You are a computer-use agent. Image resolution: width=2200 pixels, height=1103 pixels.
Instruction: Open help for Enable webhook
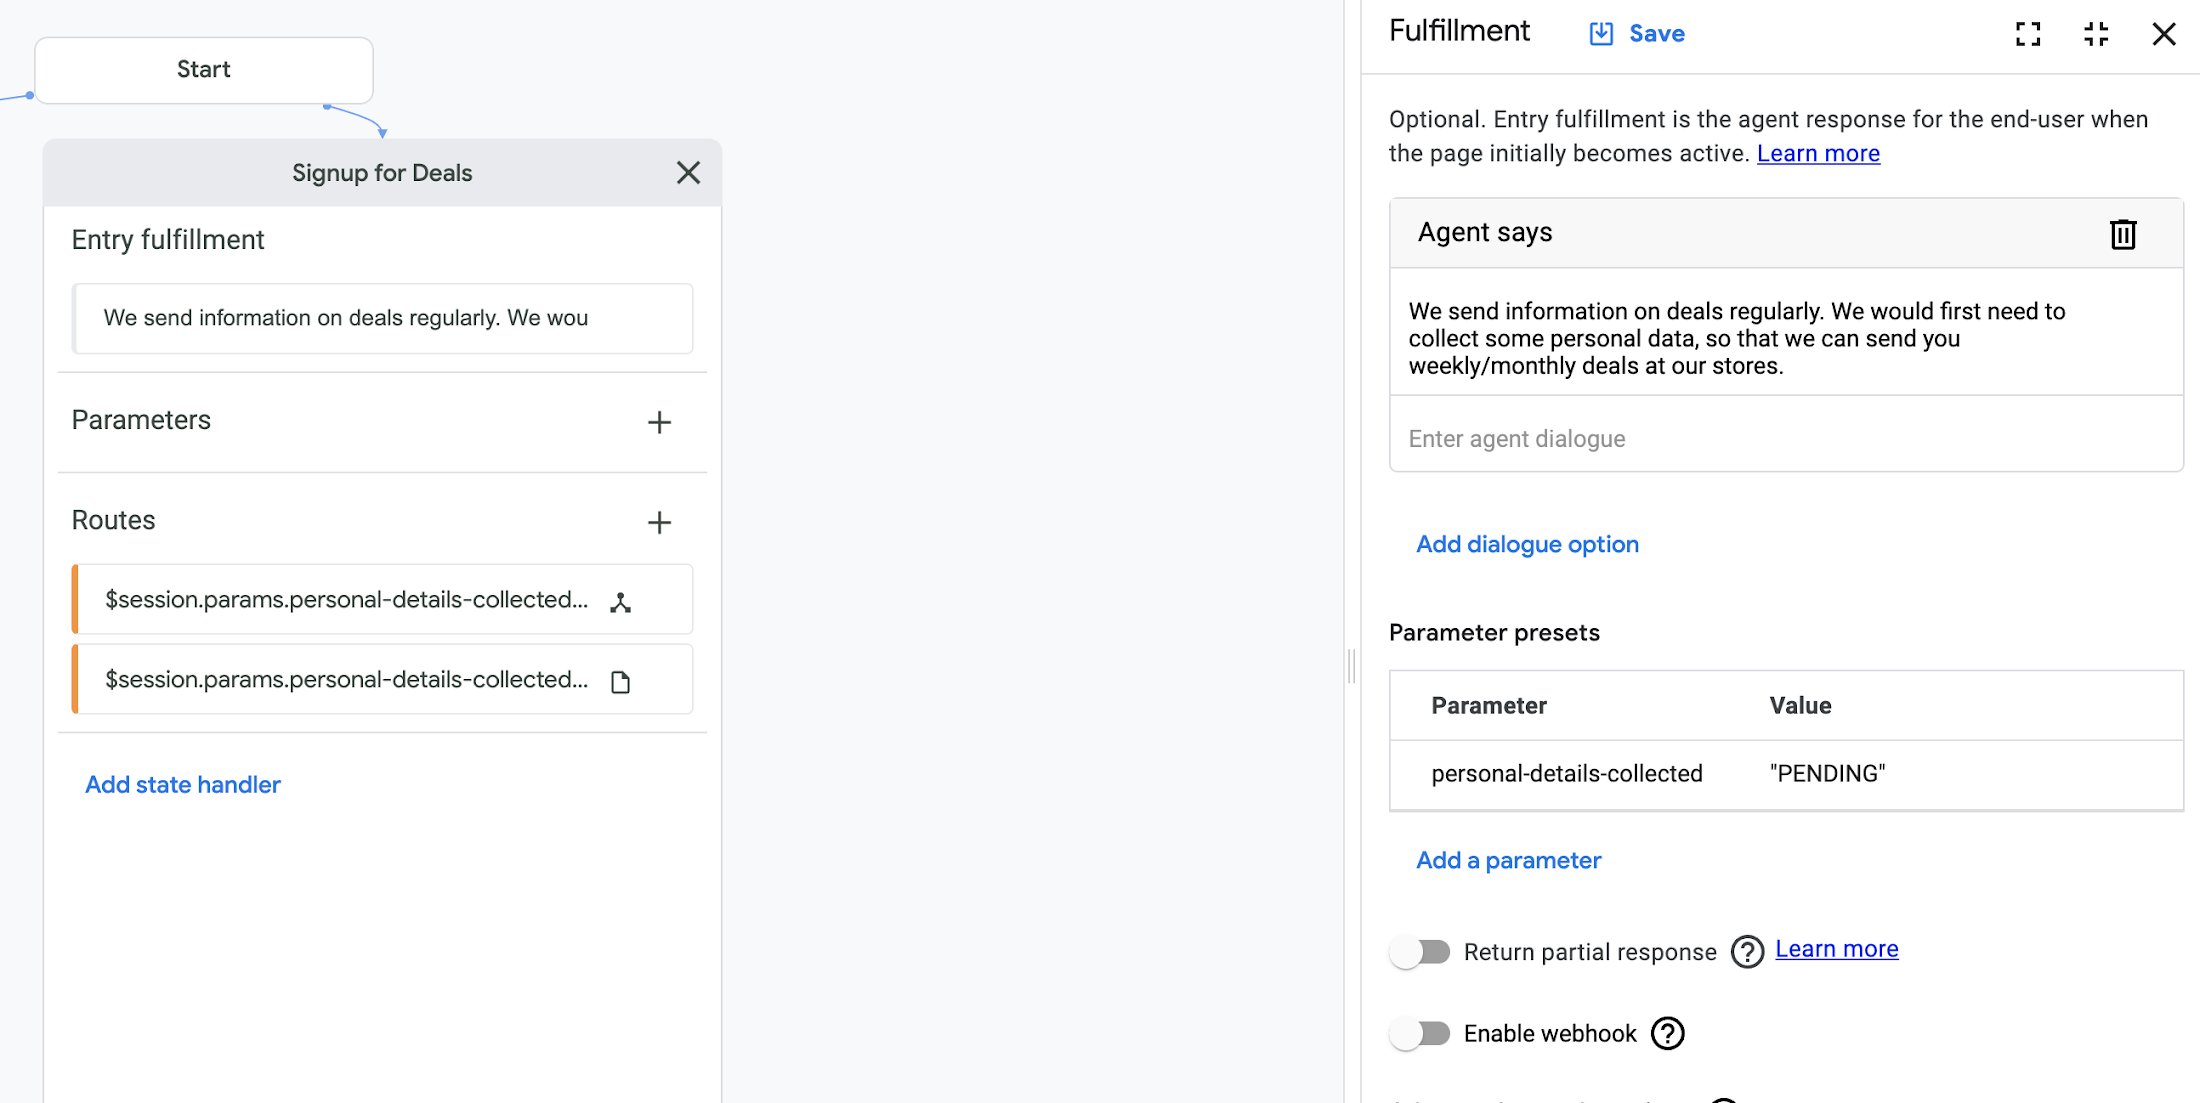1668,1033
